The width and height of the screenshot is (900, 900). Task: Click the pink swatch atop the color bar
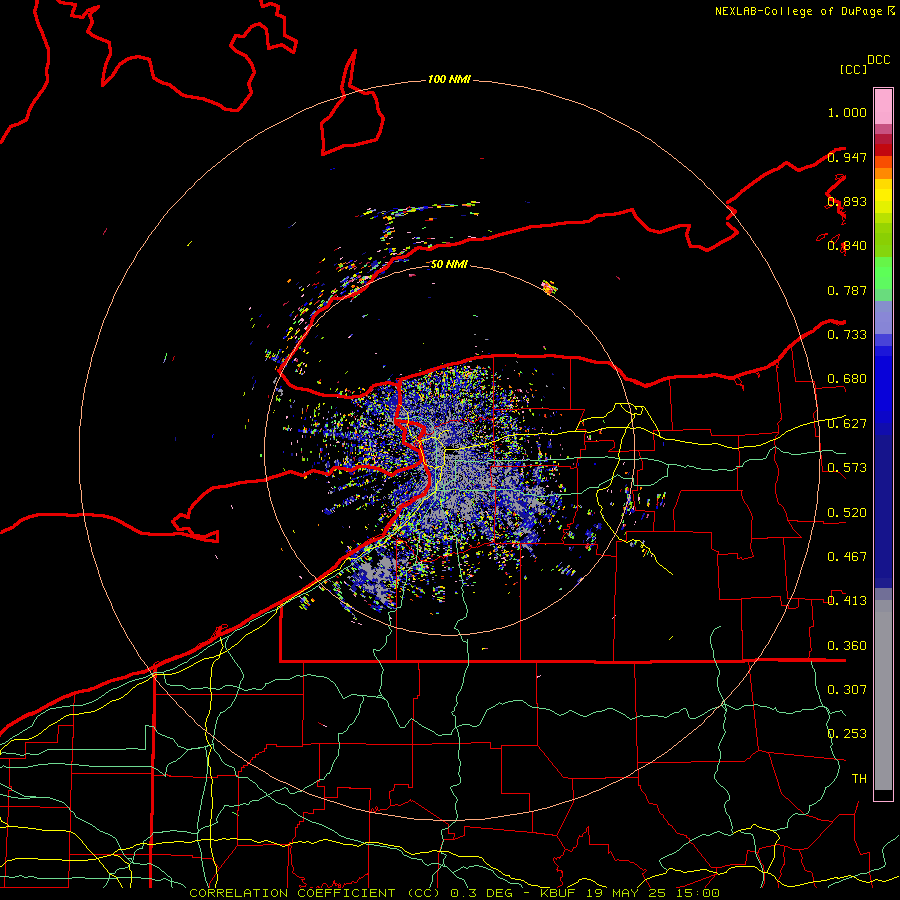tap(883, 107)
